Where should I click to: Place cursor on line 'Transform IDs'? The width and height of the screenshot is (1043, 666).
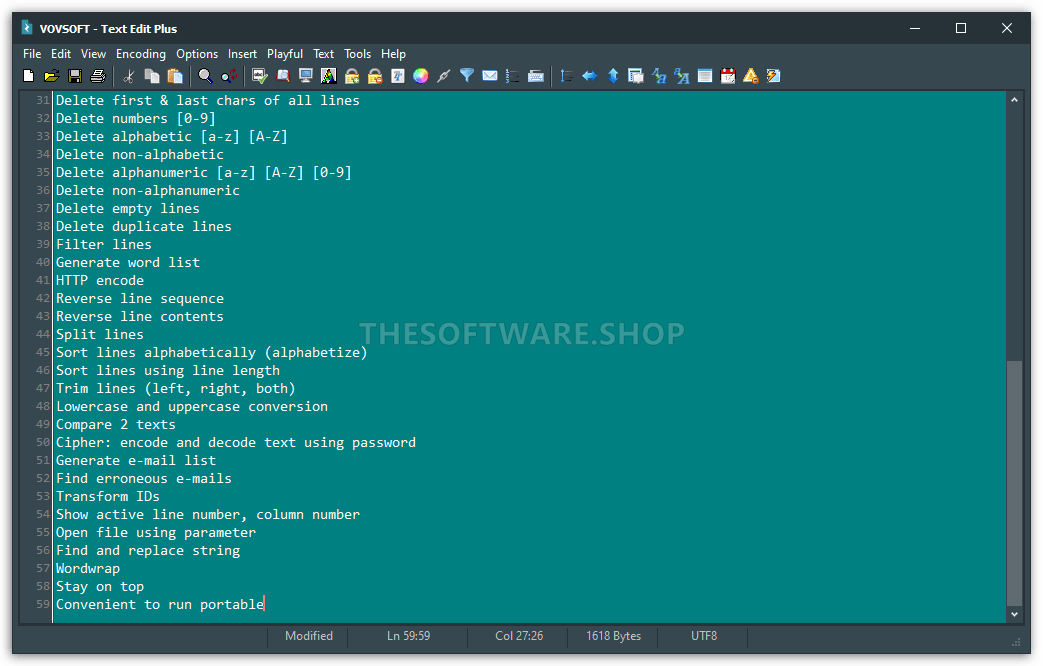point(108,496)
